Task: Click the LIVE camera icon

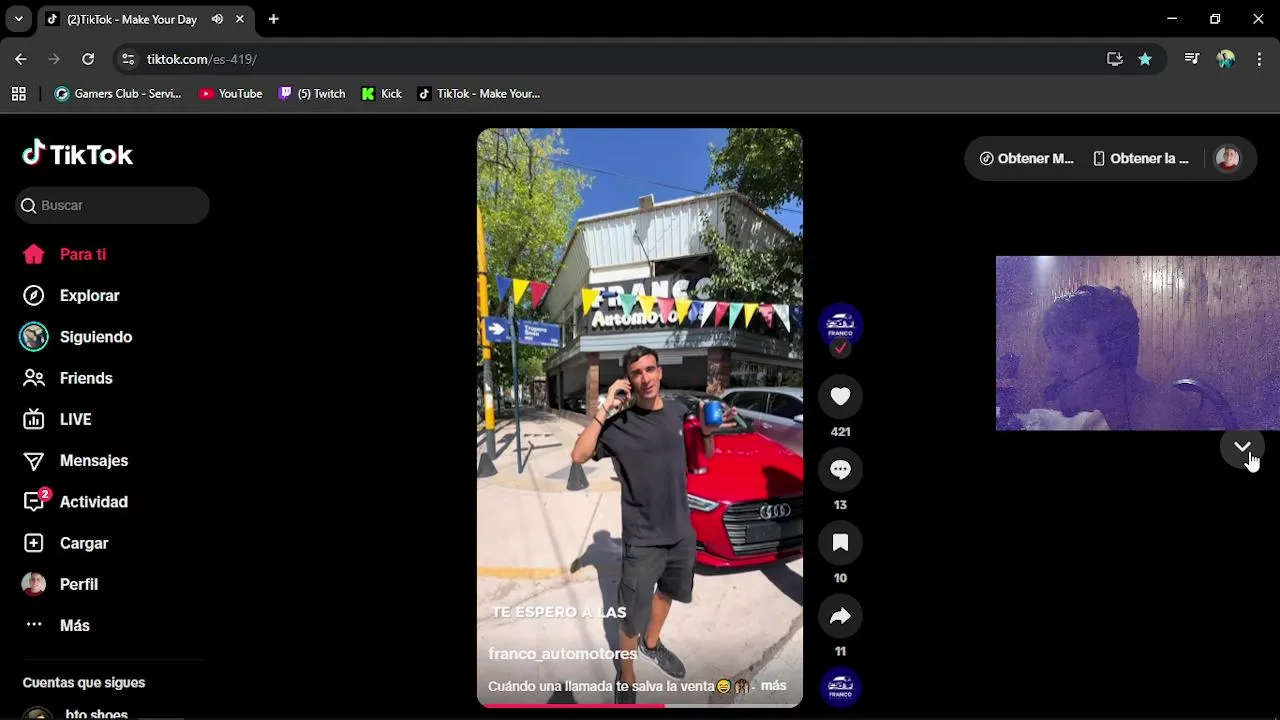Action: tap(34, 419)
